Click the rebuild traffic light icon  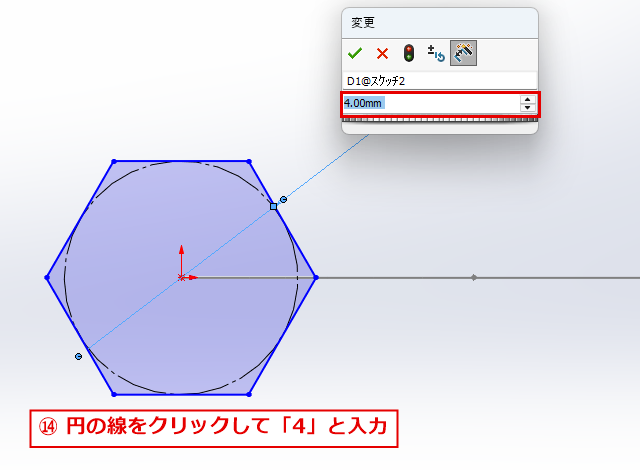409,53
